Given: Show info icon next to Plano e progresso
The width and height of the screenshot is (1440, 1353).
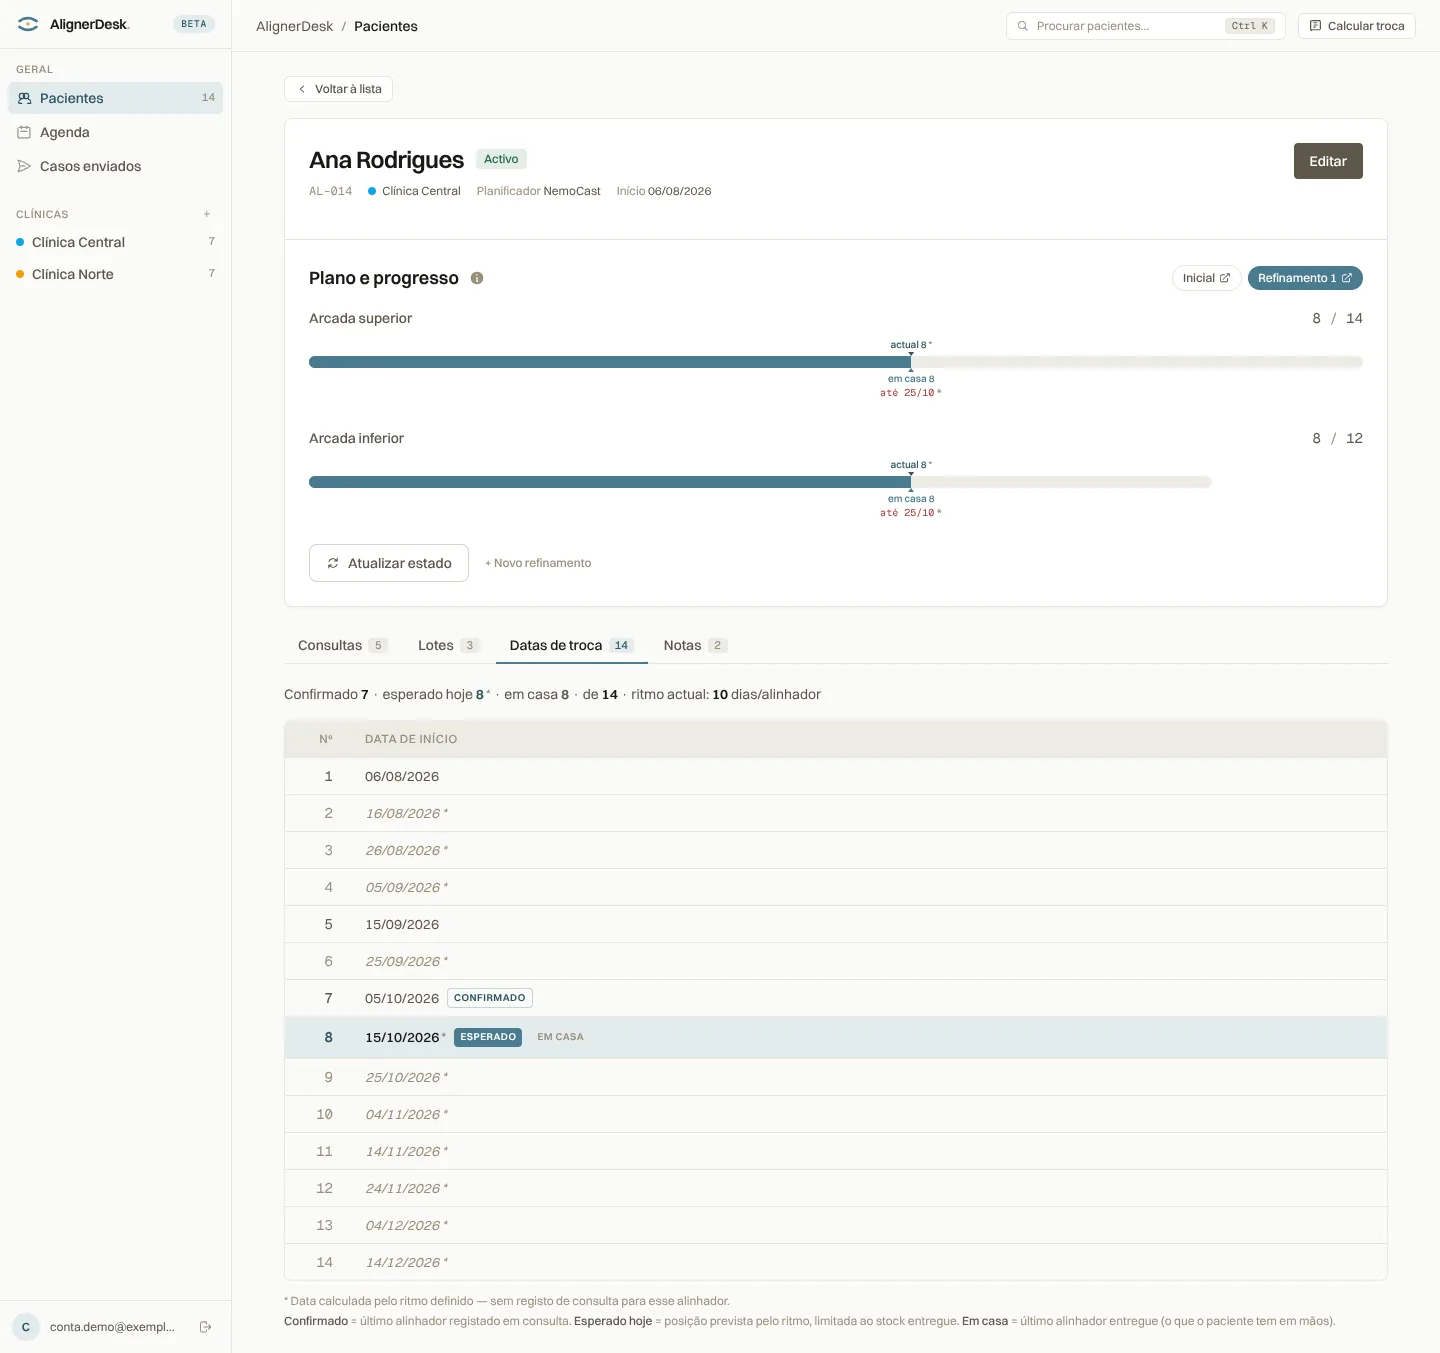Looking at the screenshot, I should [x=477, y=278].
